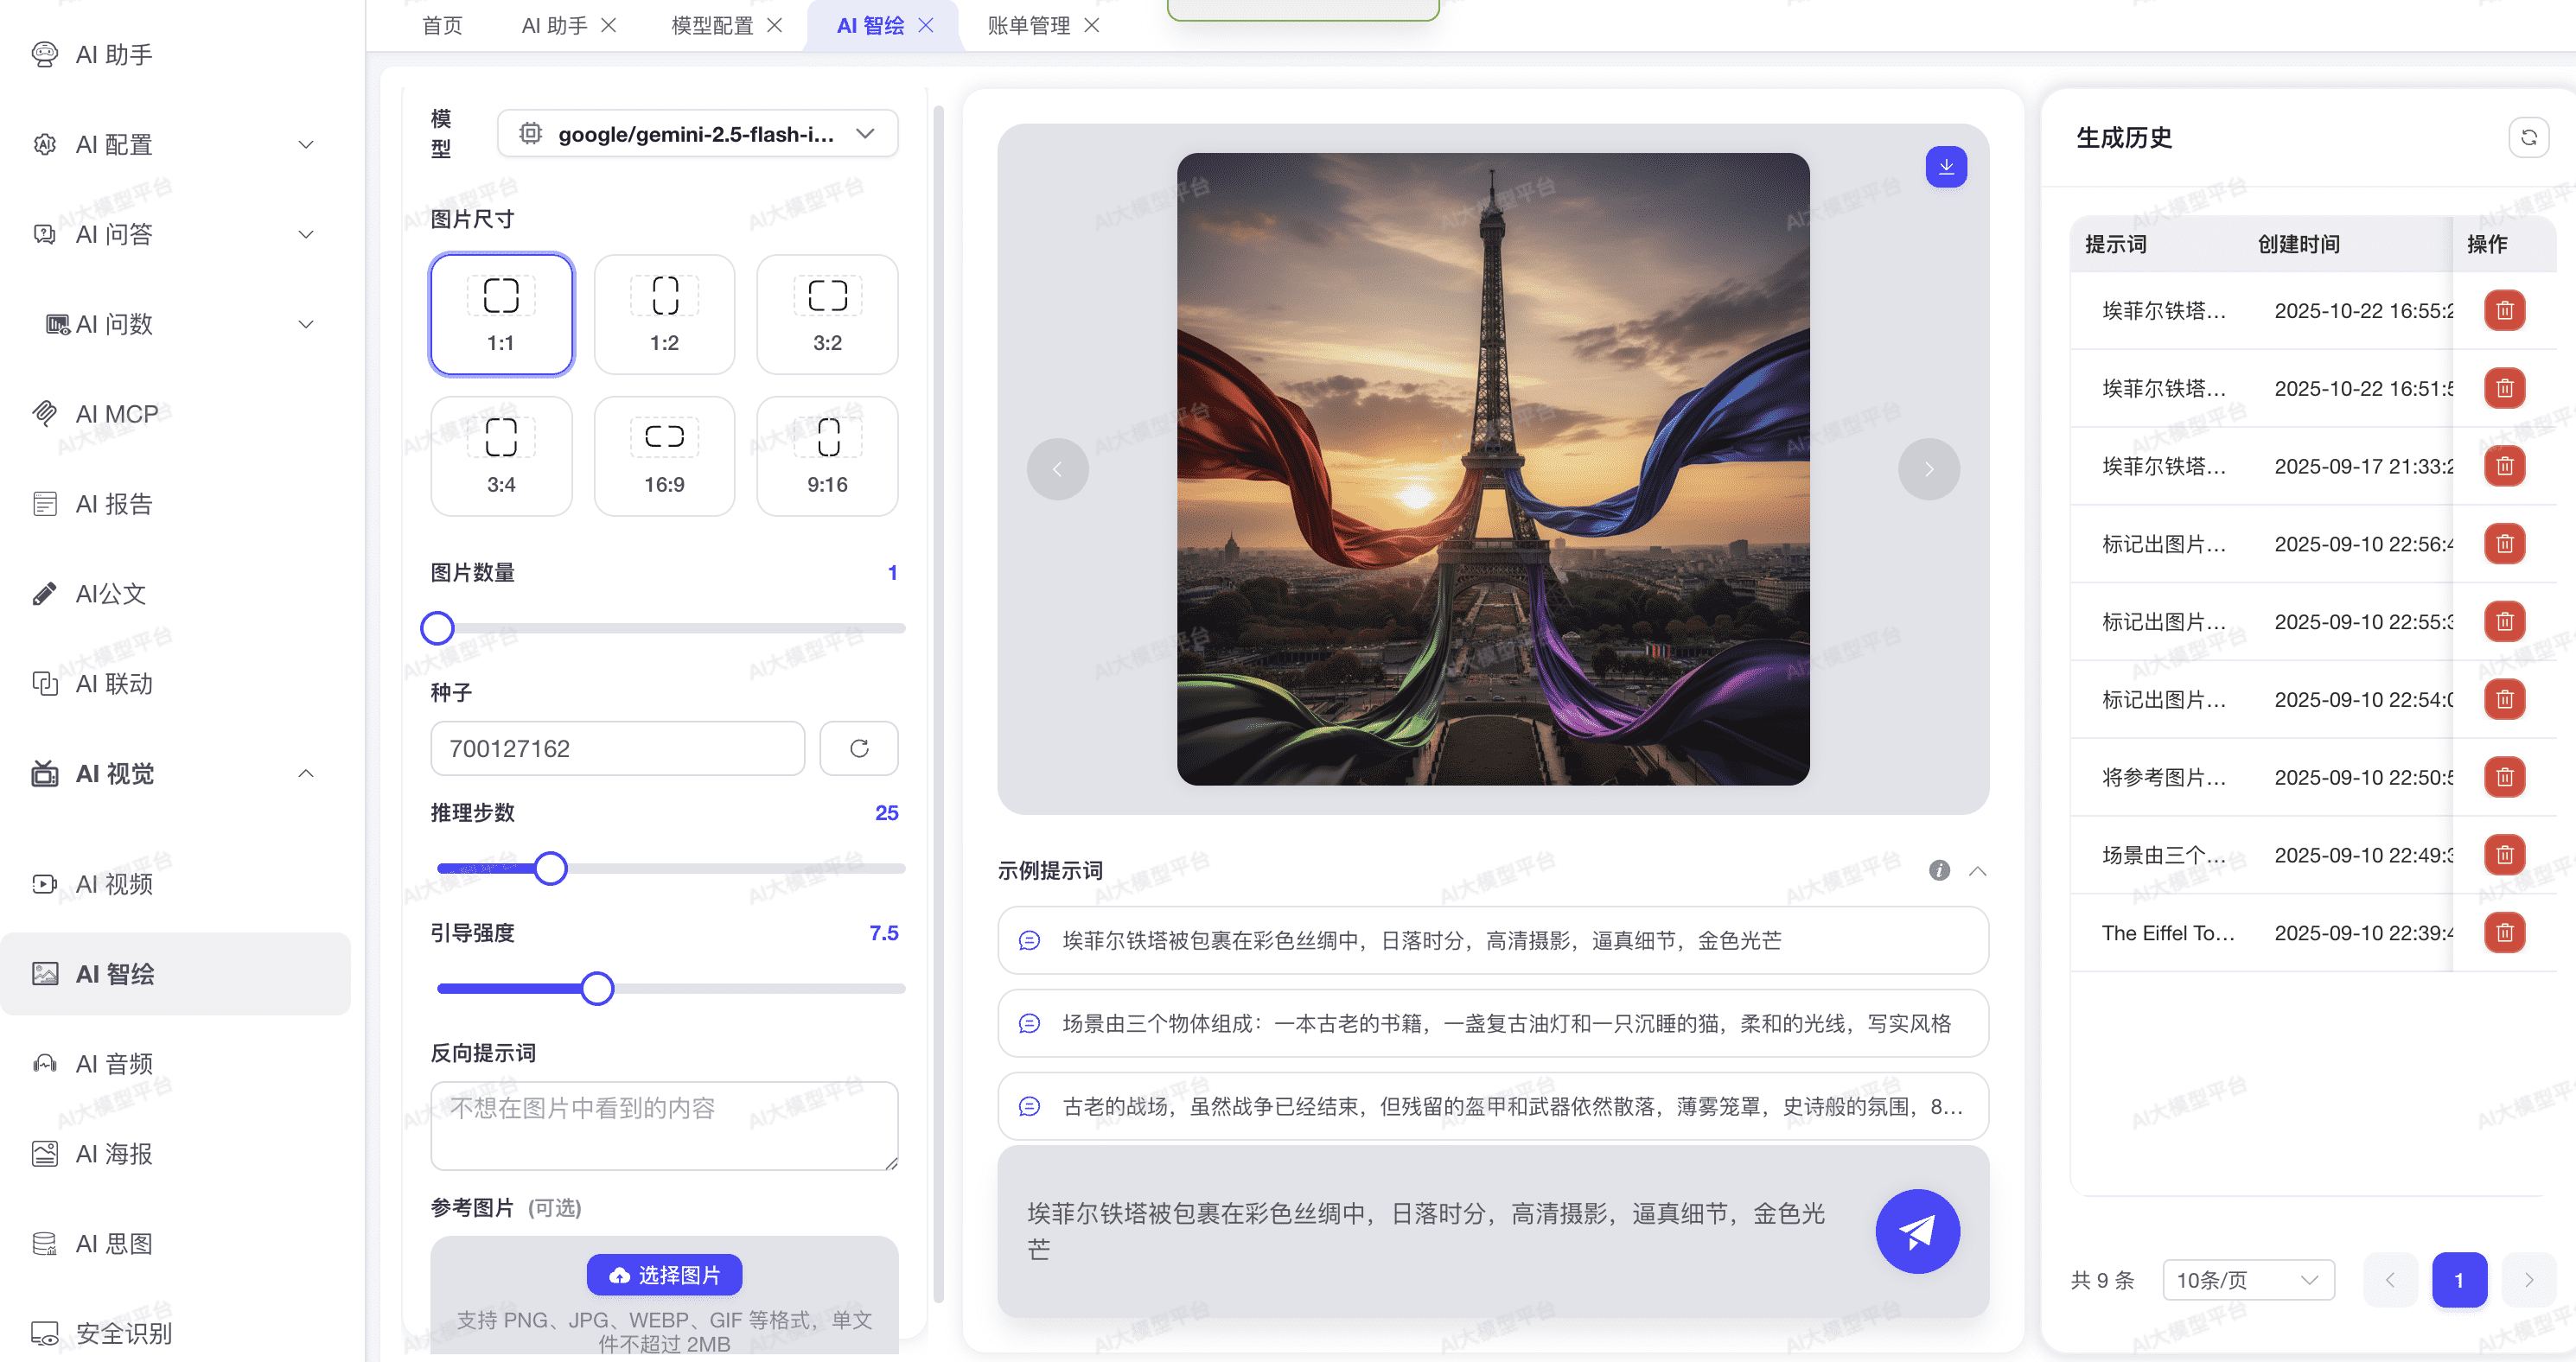
Task: Close the 模型配置 tab
Action: coord(775,26)
